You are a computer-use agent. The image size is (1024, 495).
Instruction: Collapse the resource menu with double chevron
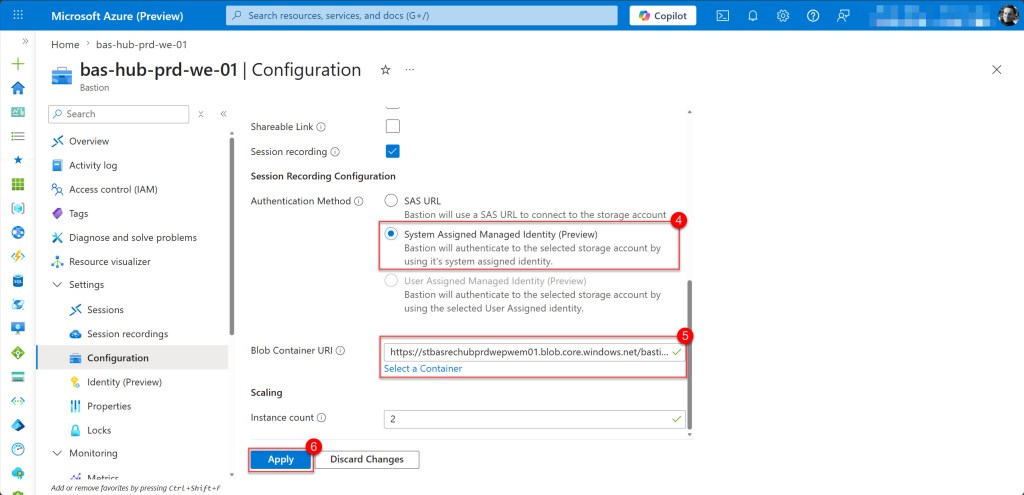(223, 114)
